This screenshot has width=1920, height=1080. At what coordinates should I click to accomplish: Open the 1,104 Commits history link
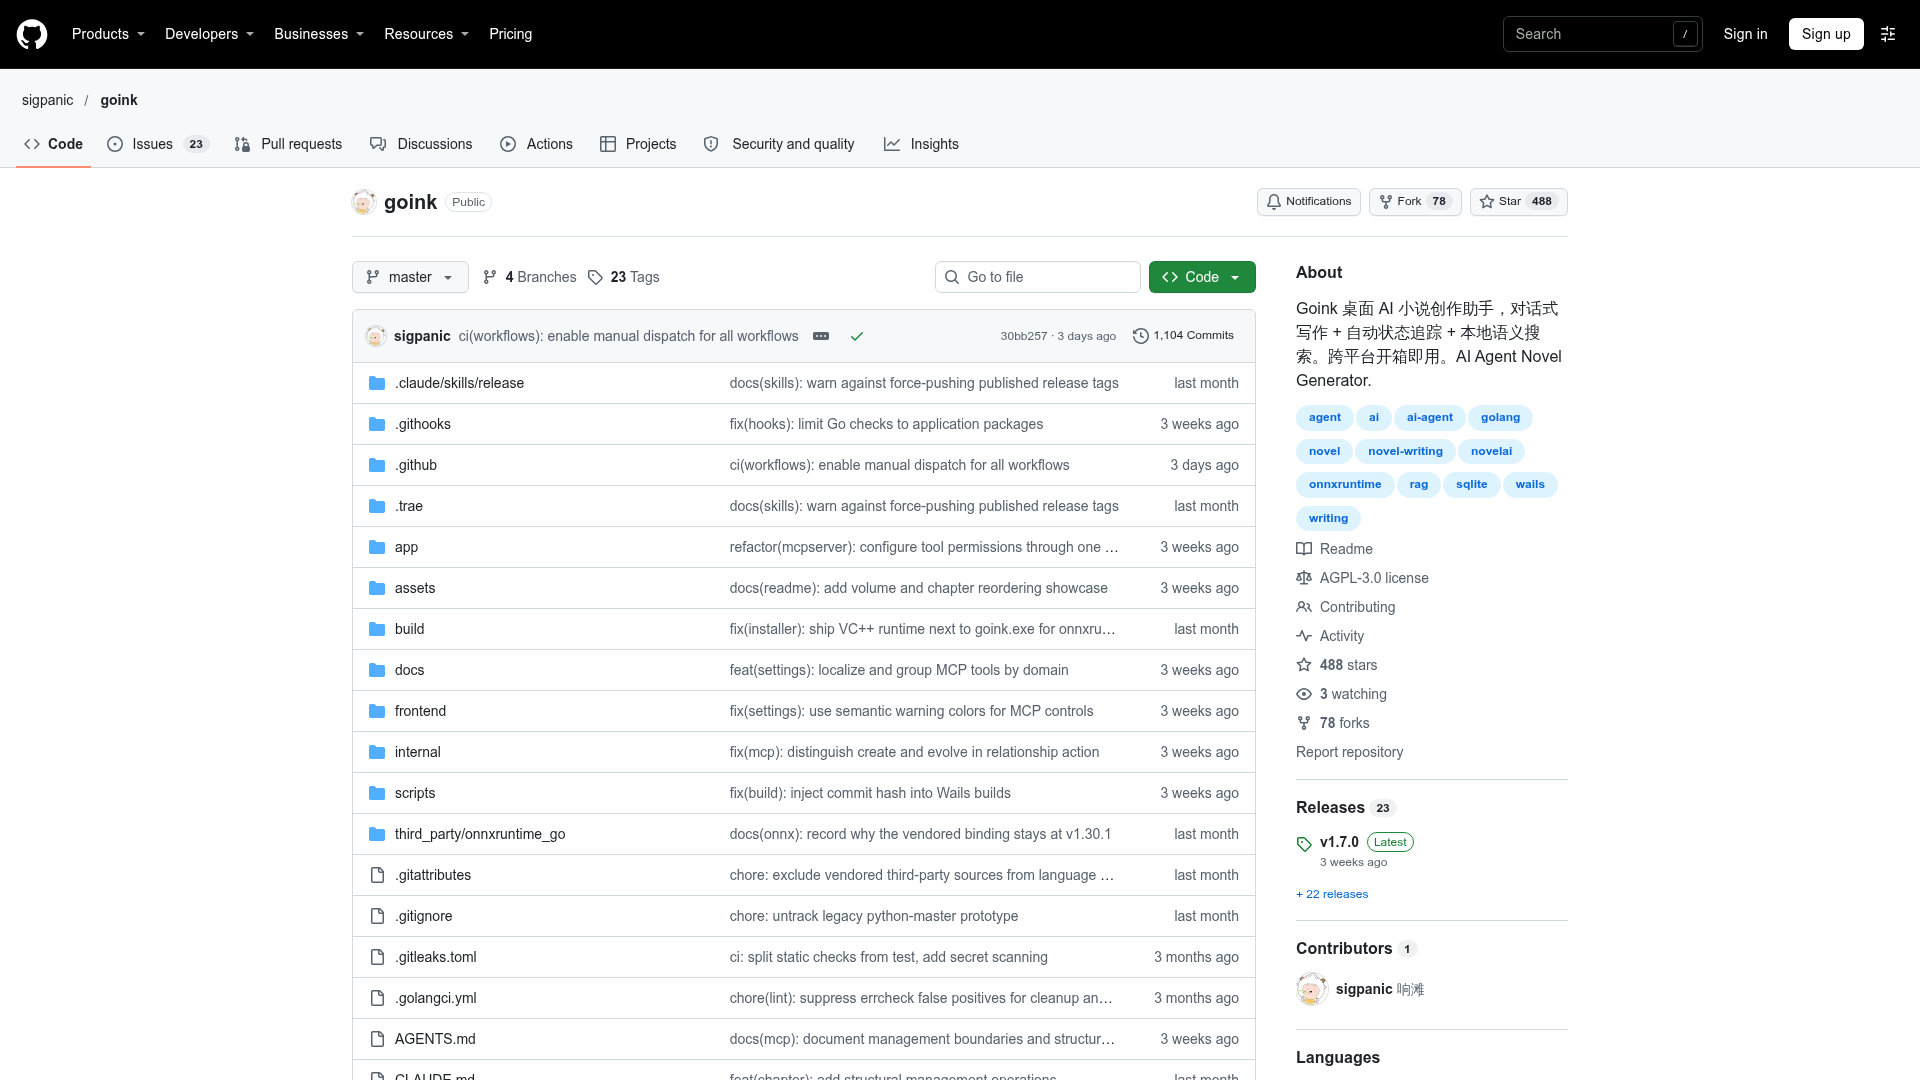pos(1183,336)
